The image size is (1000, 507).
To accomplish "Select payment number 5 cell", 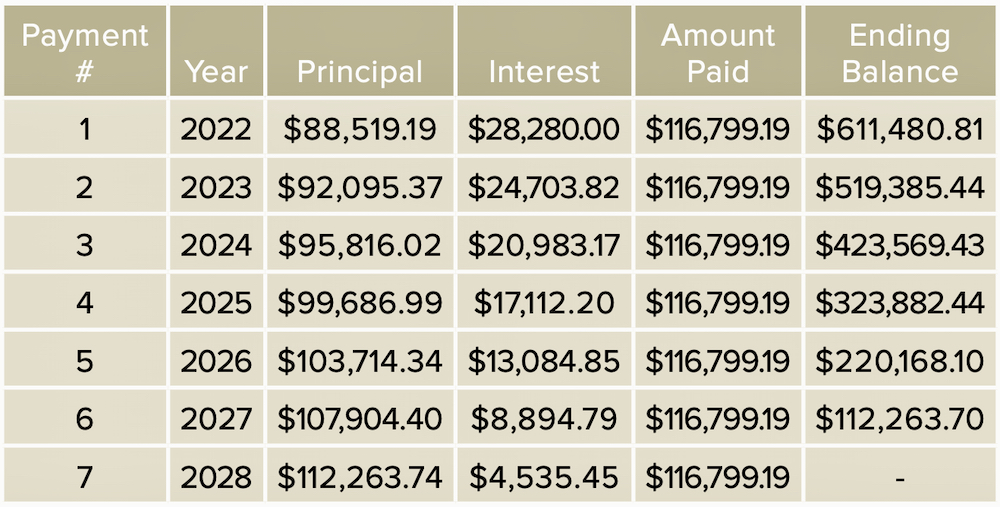I will coord(85,362).
